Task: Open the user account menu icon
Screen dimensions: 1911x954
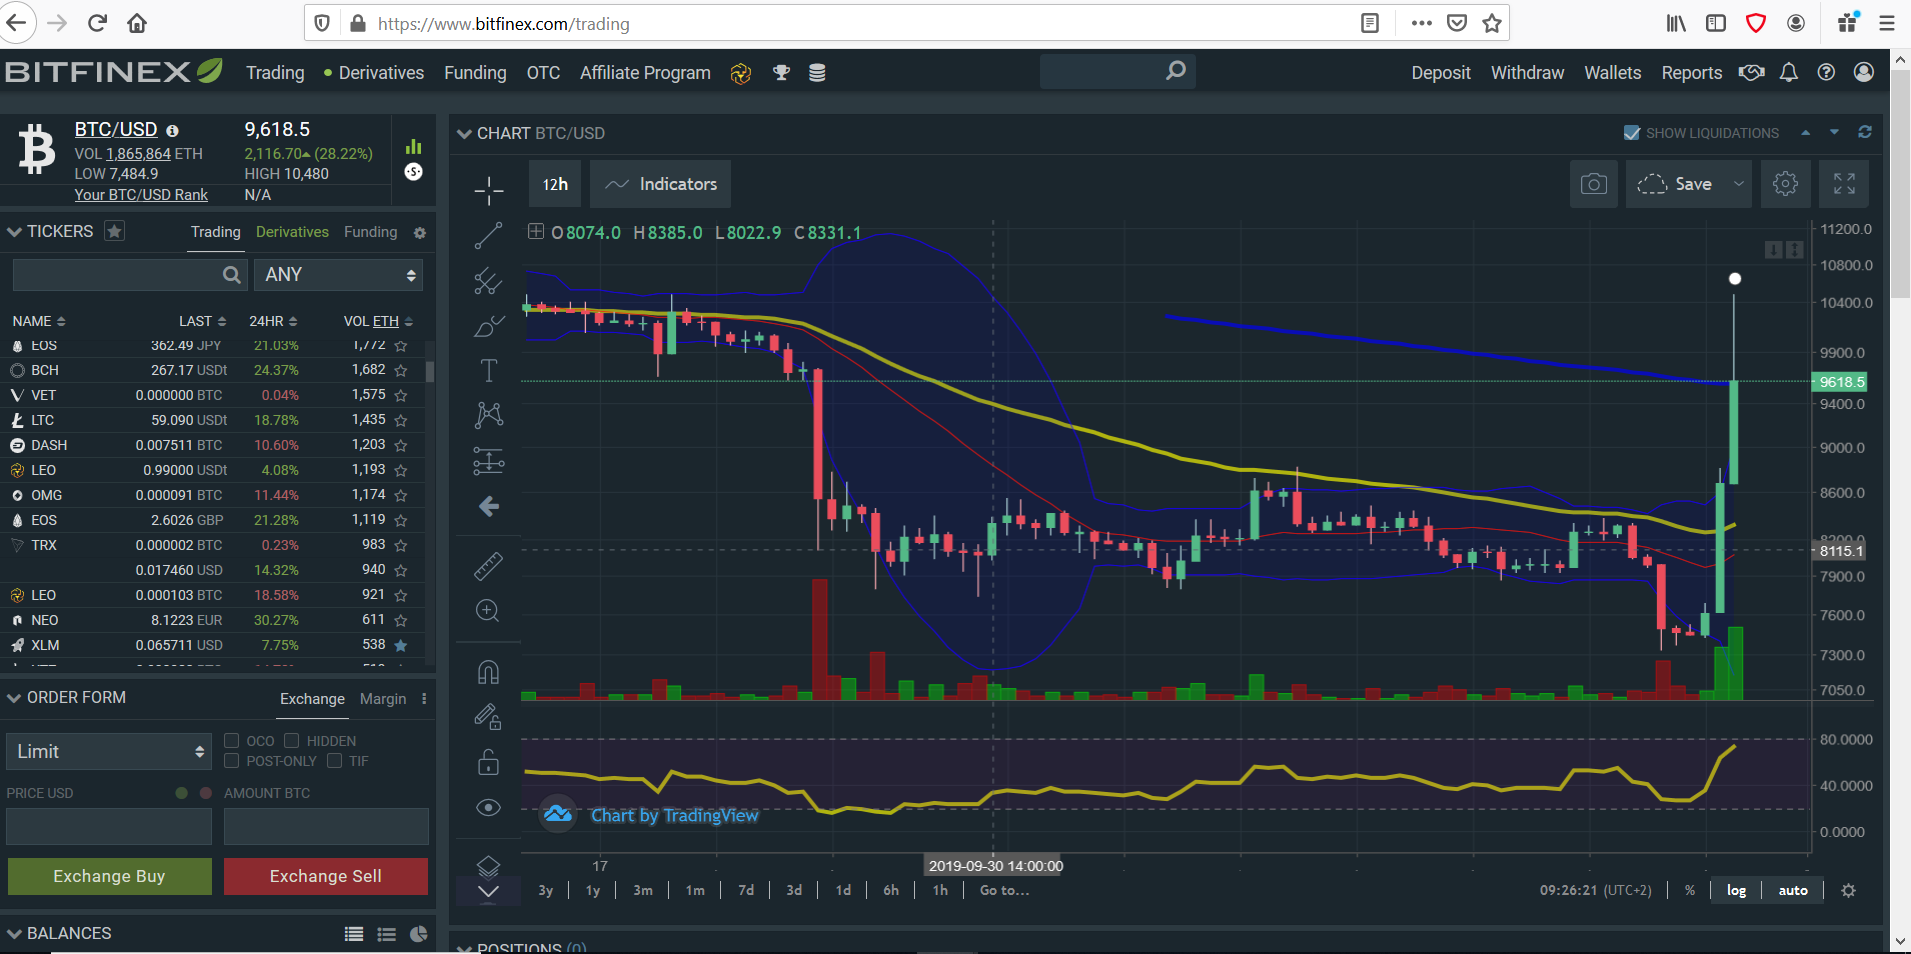Action: (1864, 72)
